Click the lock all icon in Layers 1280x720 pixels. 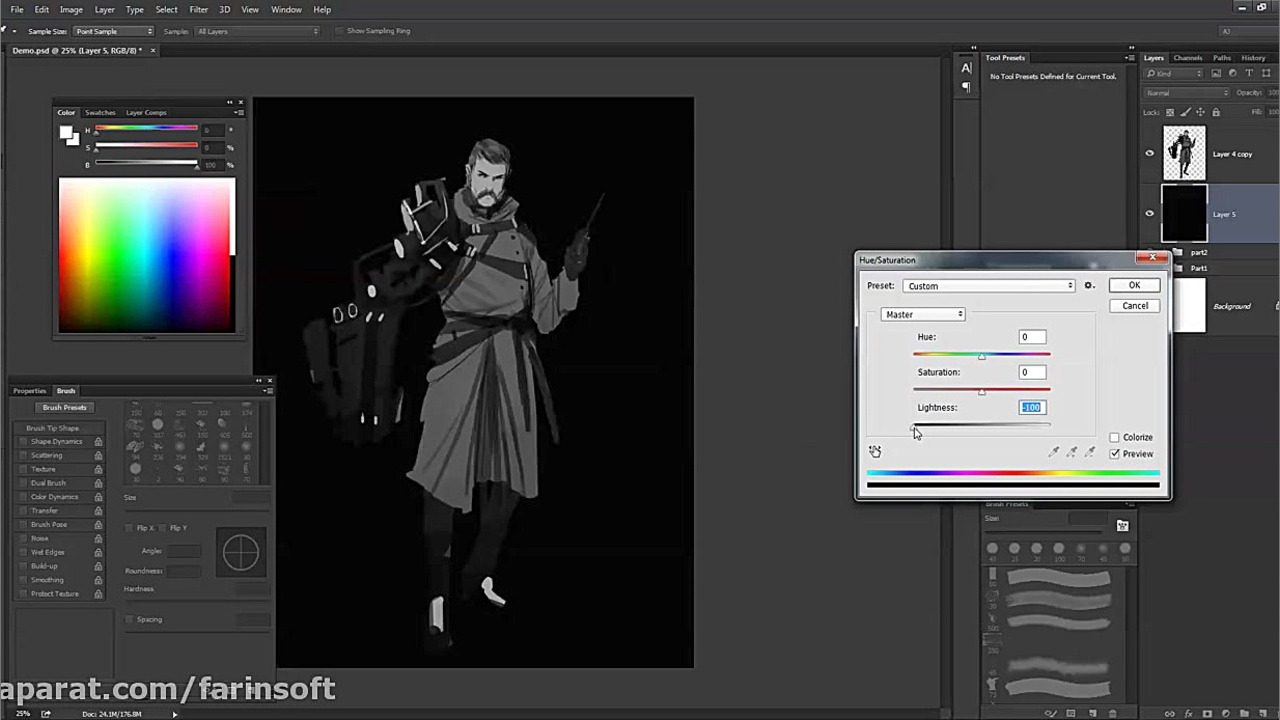[x=1216, y=112]
